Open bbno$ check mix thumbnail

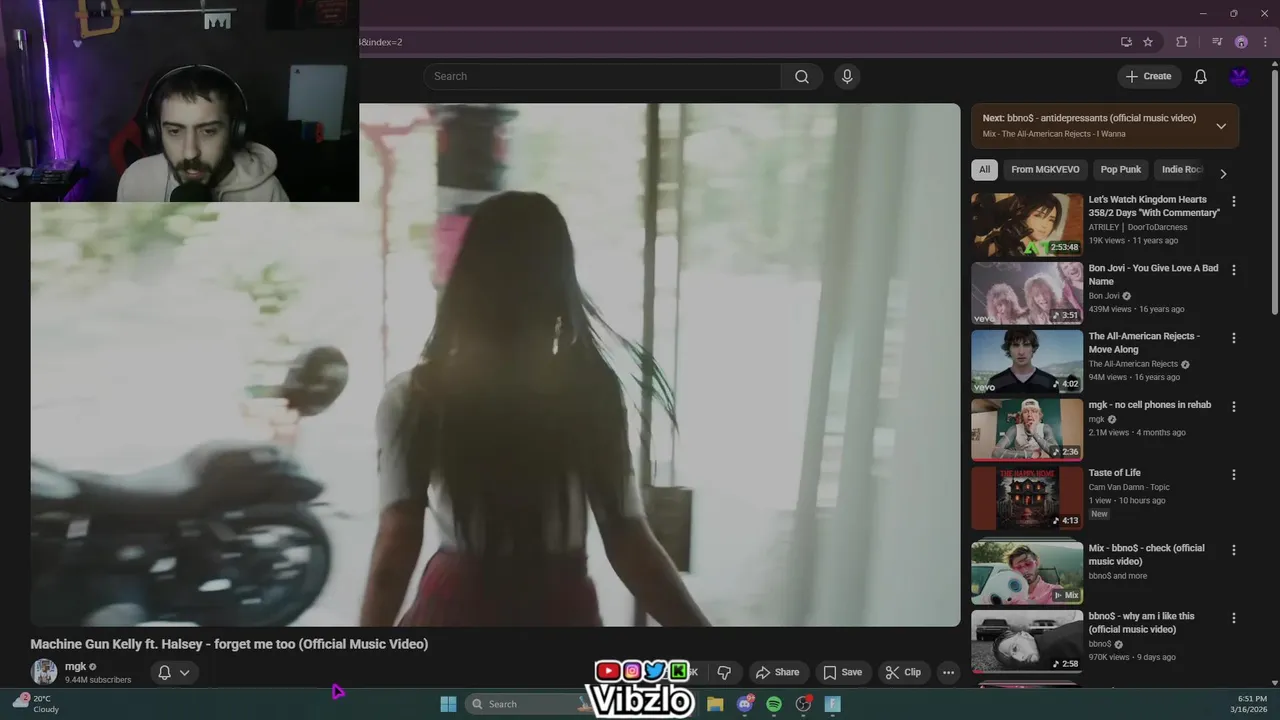tap(1027, 573)
